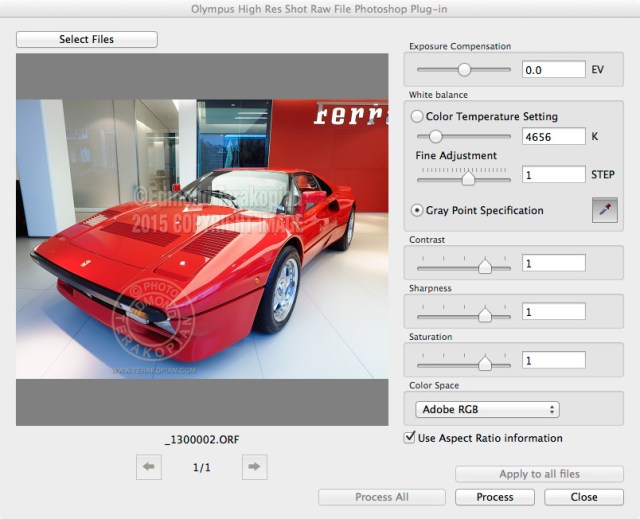This screenshot has height=519, width=640.
Task: Click the Close button
Action: (584, 497)
